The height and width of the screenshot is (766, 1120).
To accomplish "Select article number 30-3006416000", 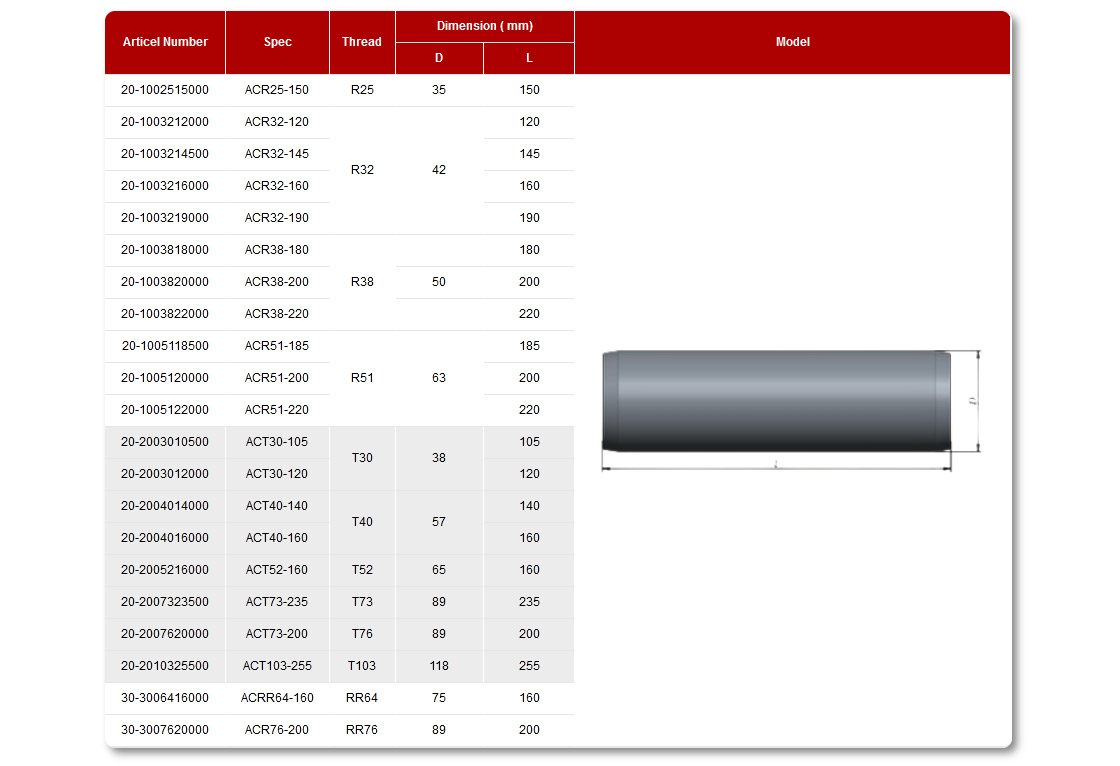I will (165, 698).
